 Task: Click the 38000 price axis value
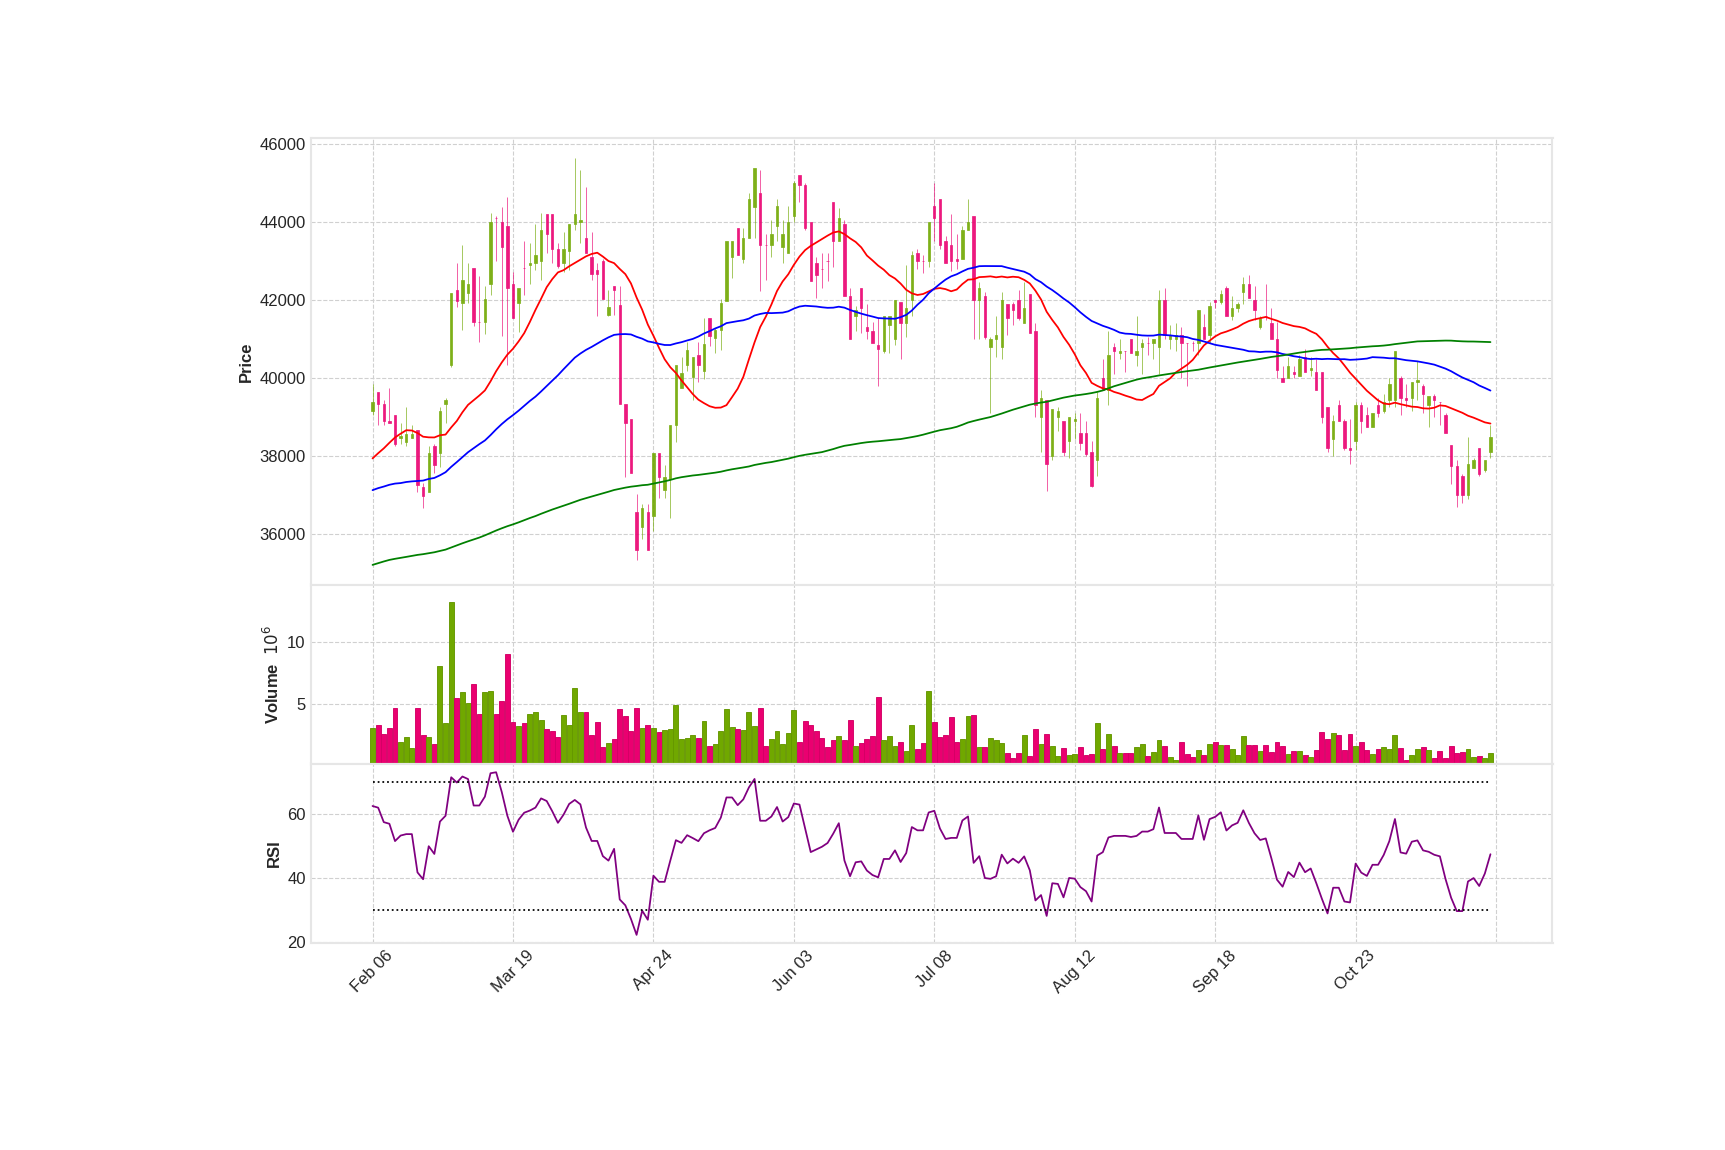282,457
